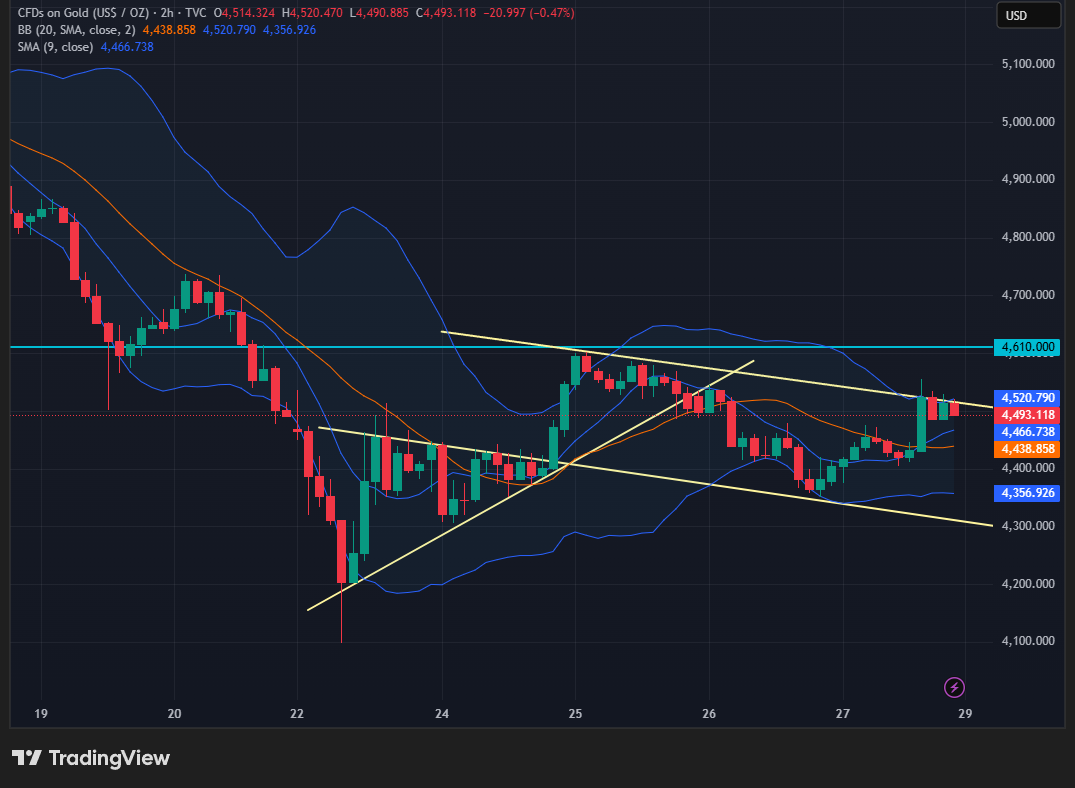Image resolution: width=1075 pixels, height=788 pixels.
Task: Click the 4,356.926 lower band price label
Action: (1028, 493)
